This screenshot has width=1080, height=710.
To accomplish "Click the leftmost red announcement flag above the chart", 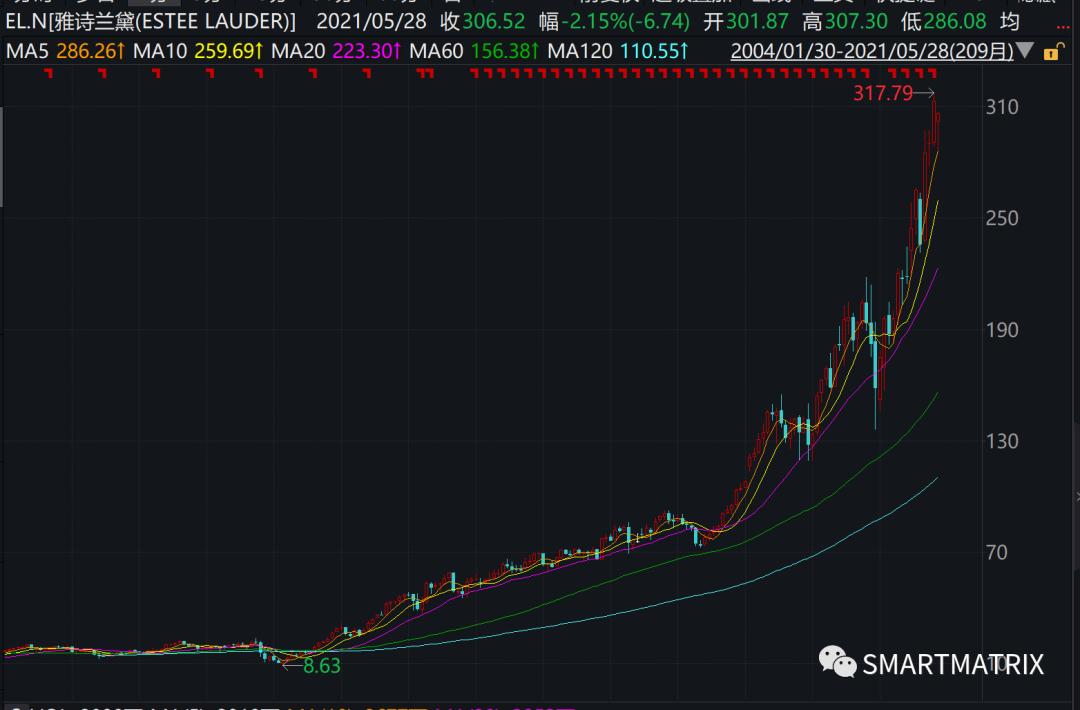I will click(47, 72).
